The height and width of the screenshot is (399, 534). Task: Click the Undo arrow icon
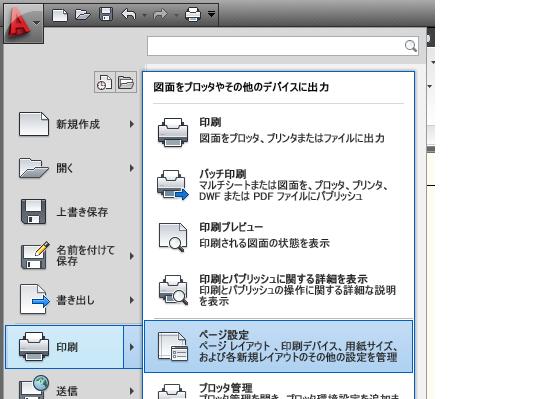[129, 15]
